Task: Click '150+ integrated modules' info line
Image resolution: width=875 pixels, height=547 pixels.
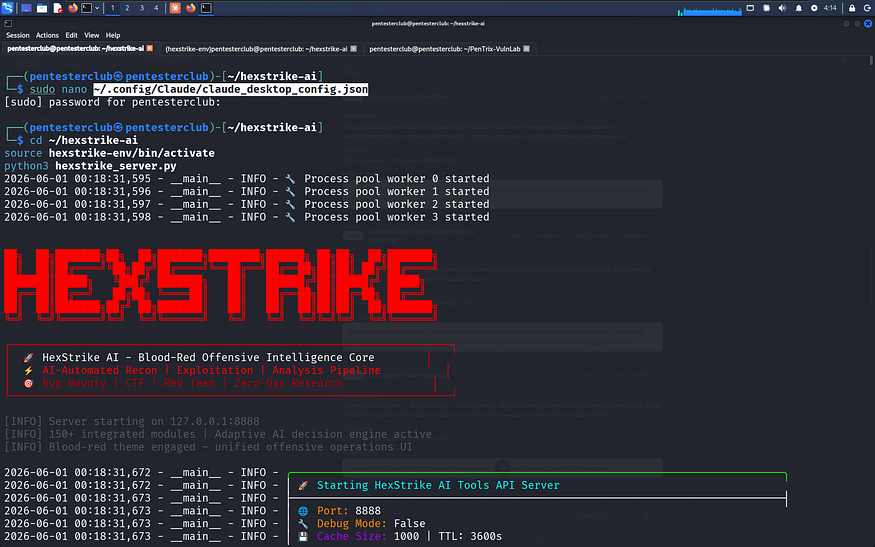Action: point(218,434)
